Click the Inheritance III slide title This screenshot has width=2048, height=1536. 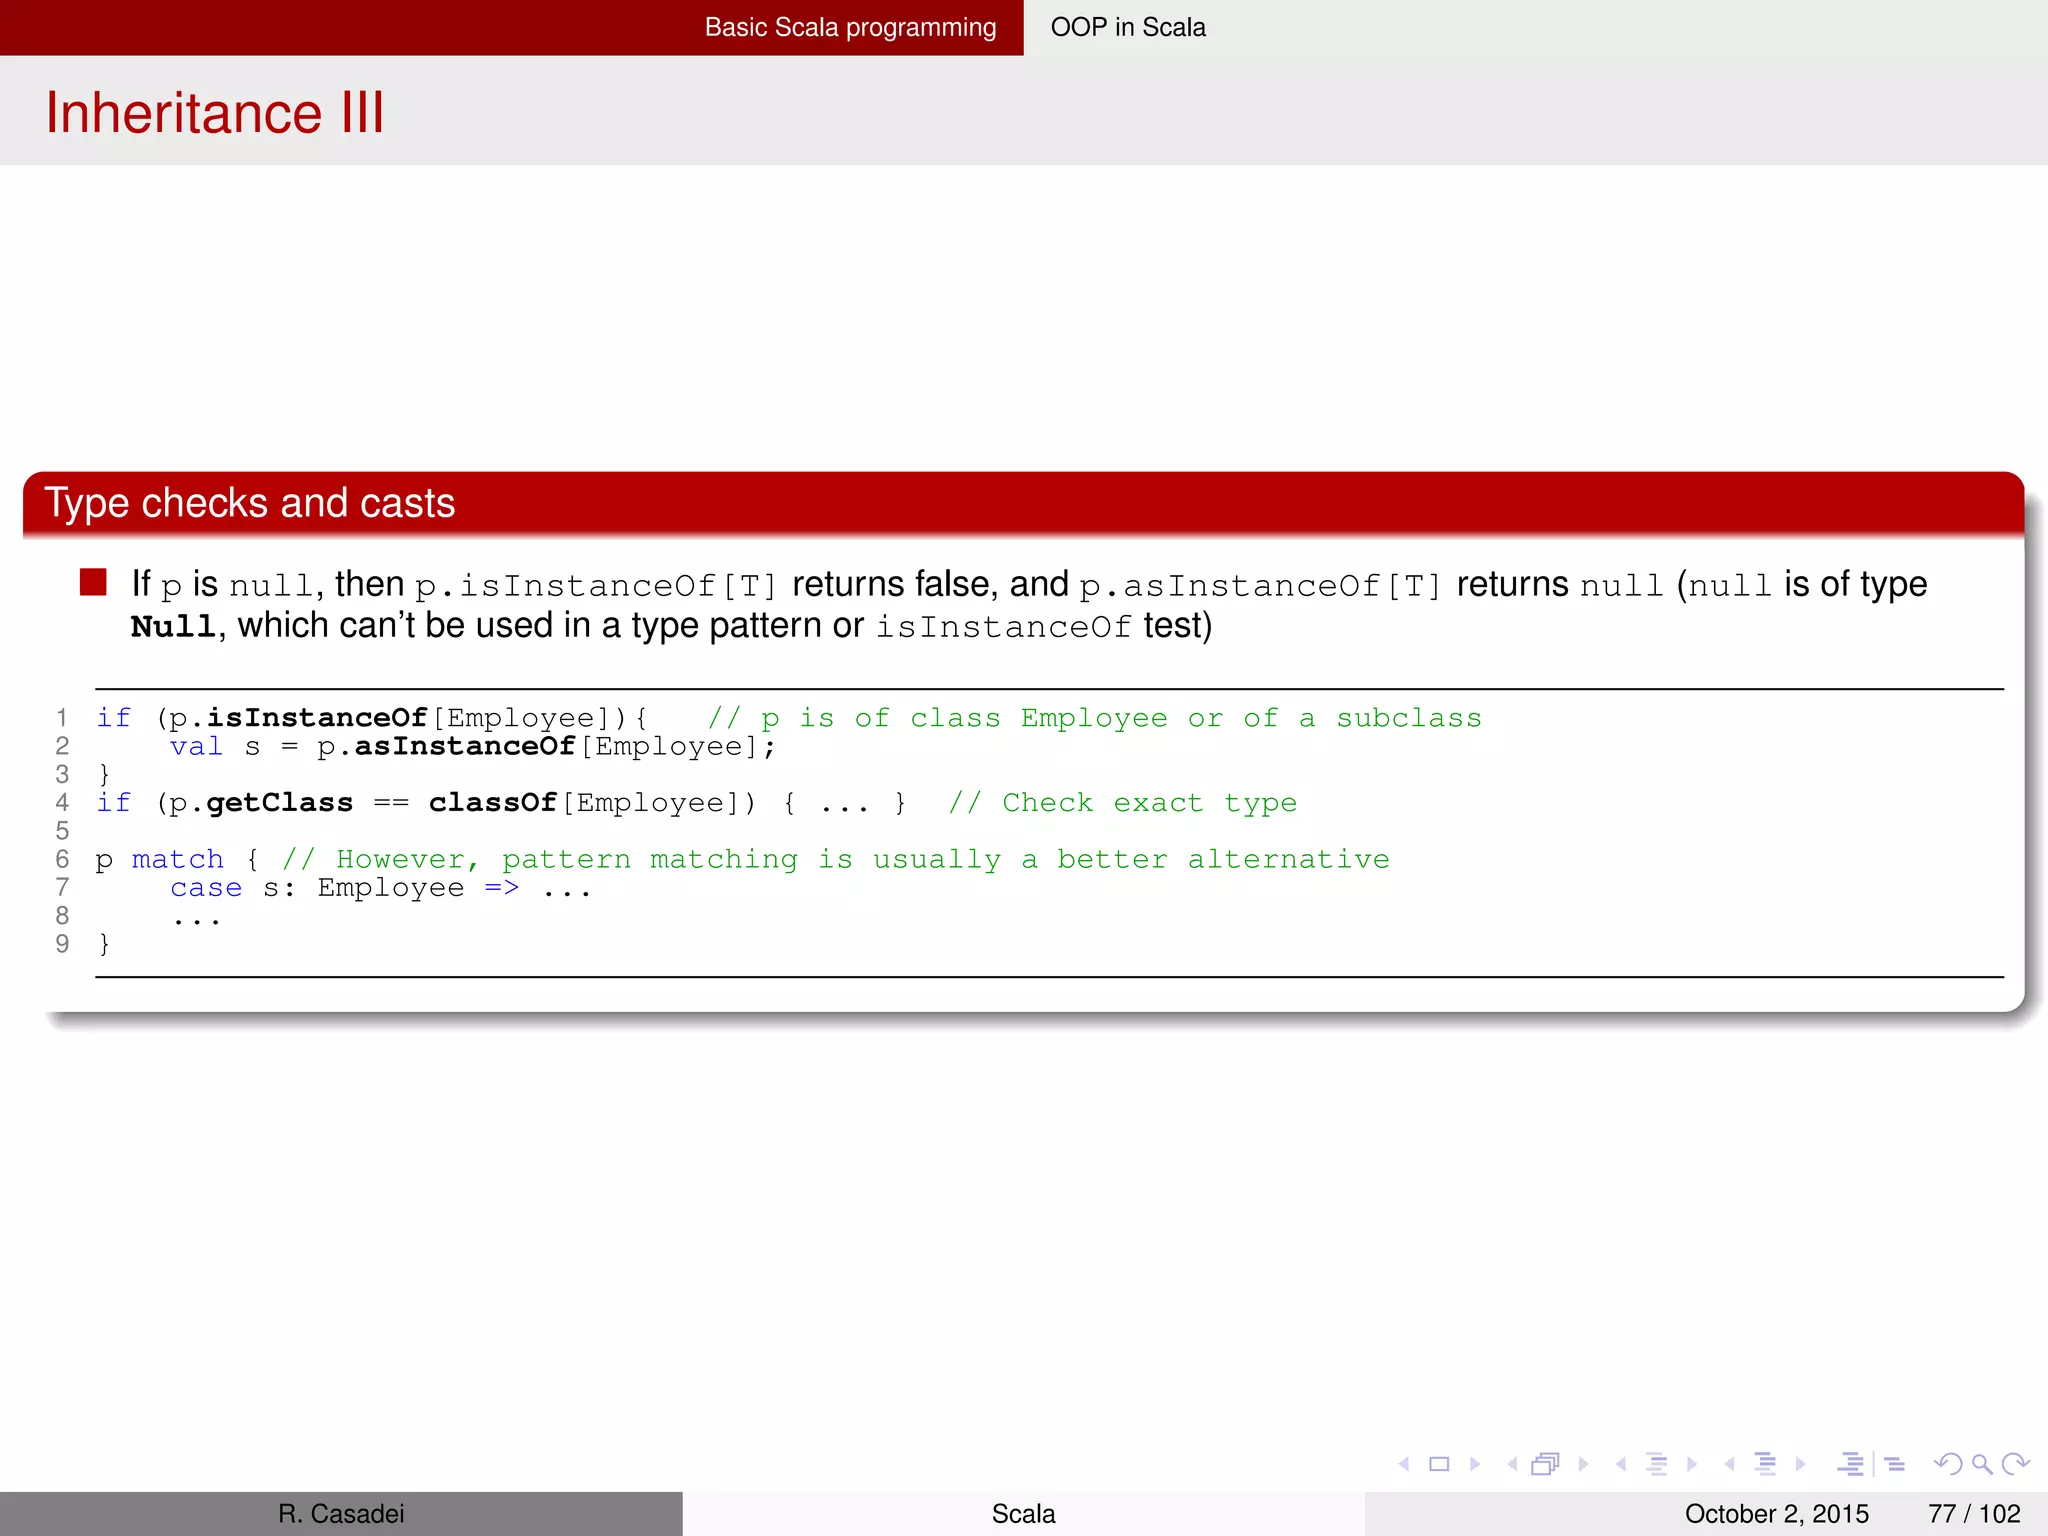(x=215, y=112)
